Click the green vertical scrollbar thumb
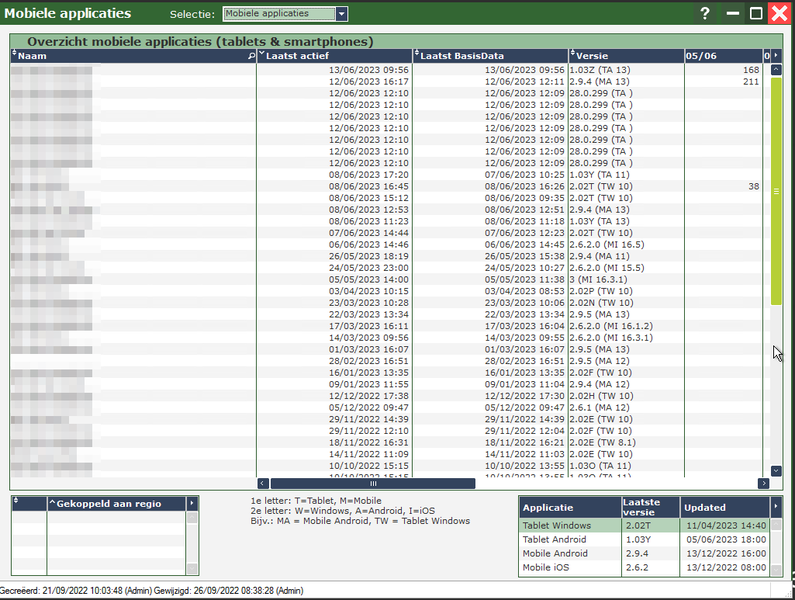 tap(776, 190)
